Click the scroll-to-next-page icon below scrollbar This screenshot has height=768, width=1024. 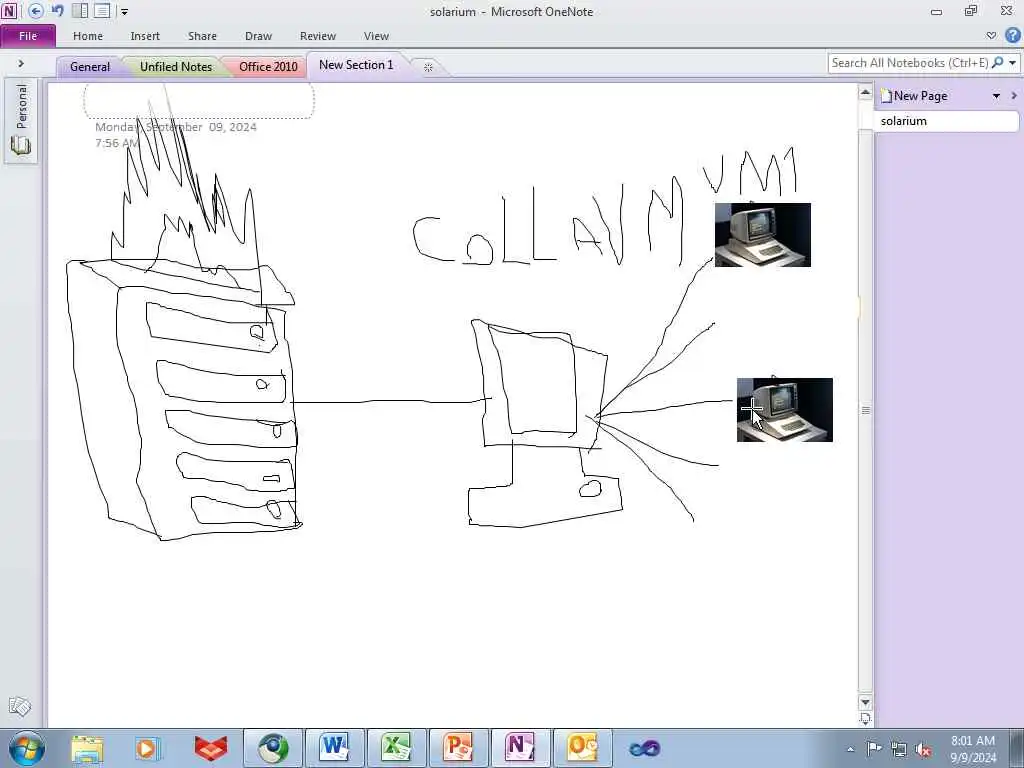[x=865, y=719]
